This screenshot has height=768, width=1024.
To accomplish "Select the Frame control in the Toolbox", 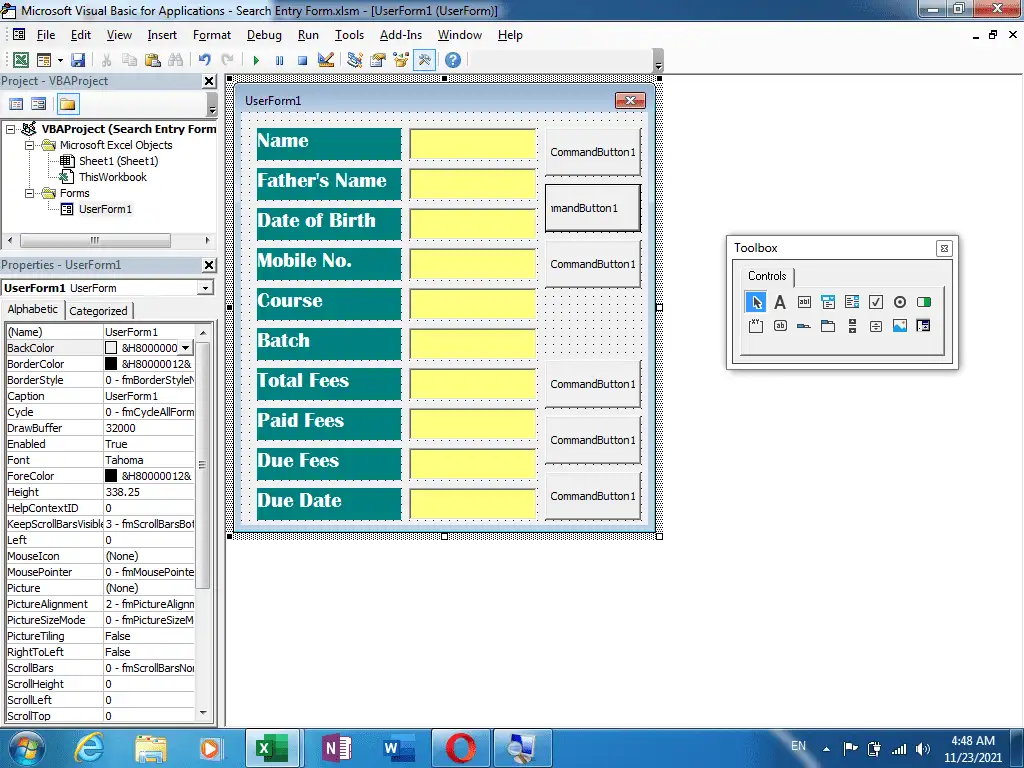I will [x=756, y=326].
